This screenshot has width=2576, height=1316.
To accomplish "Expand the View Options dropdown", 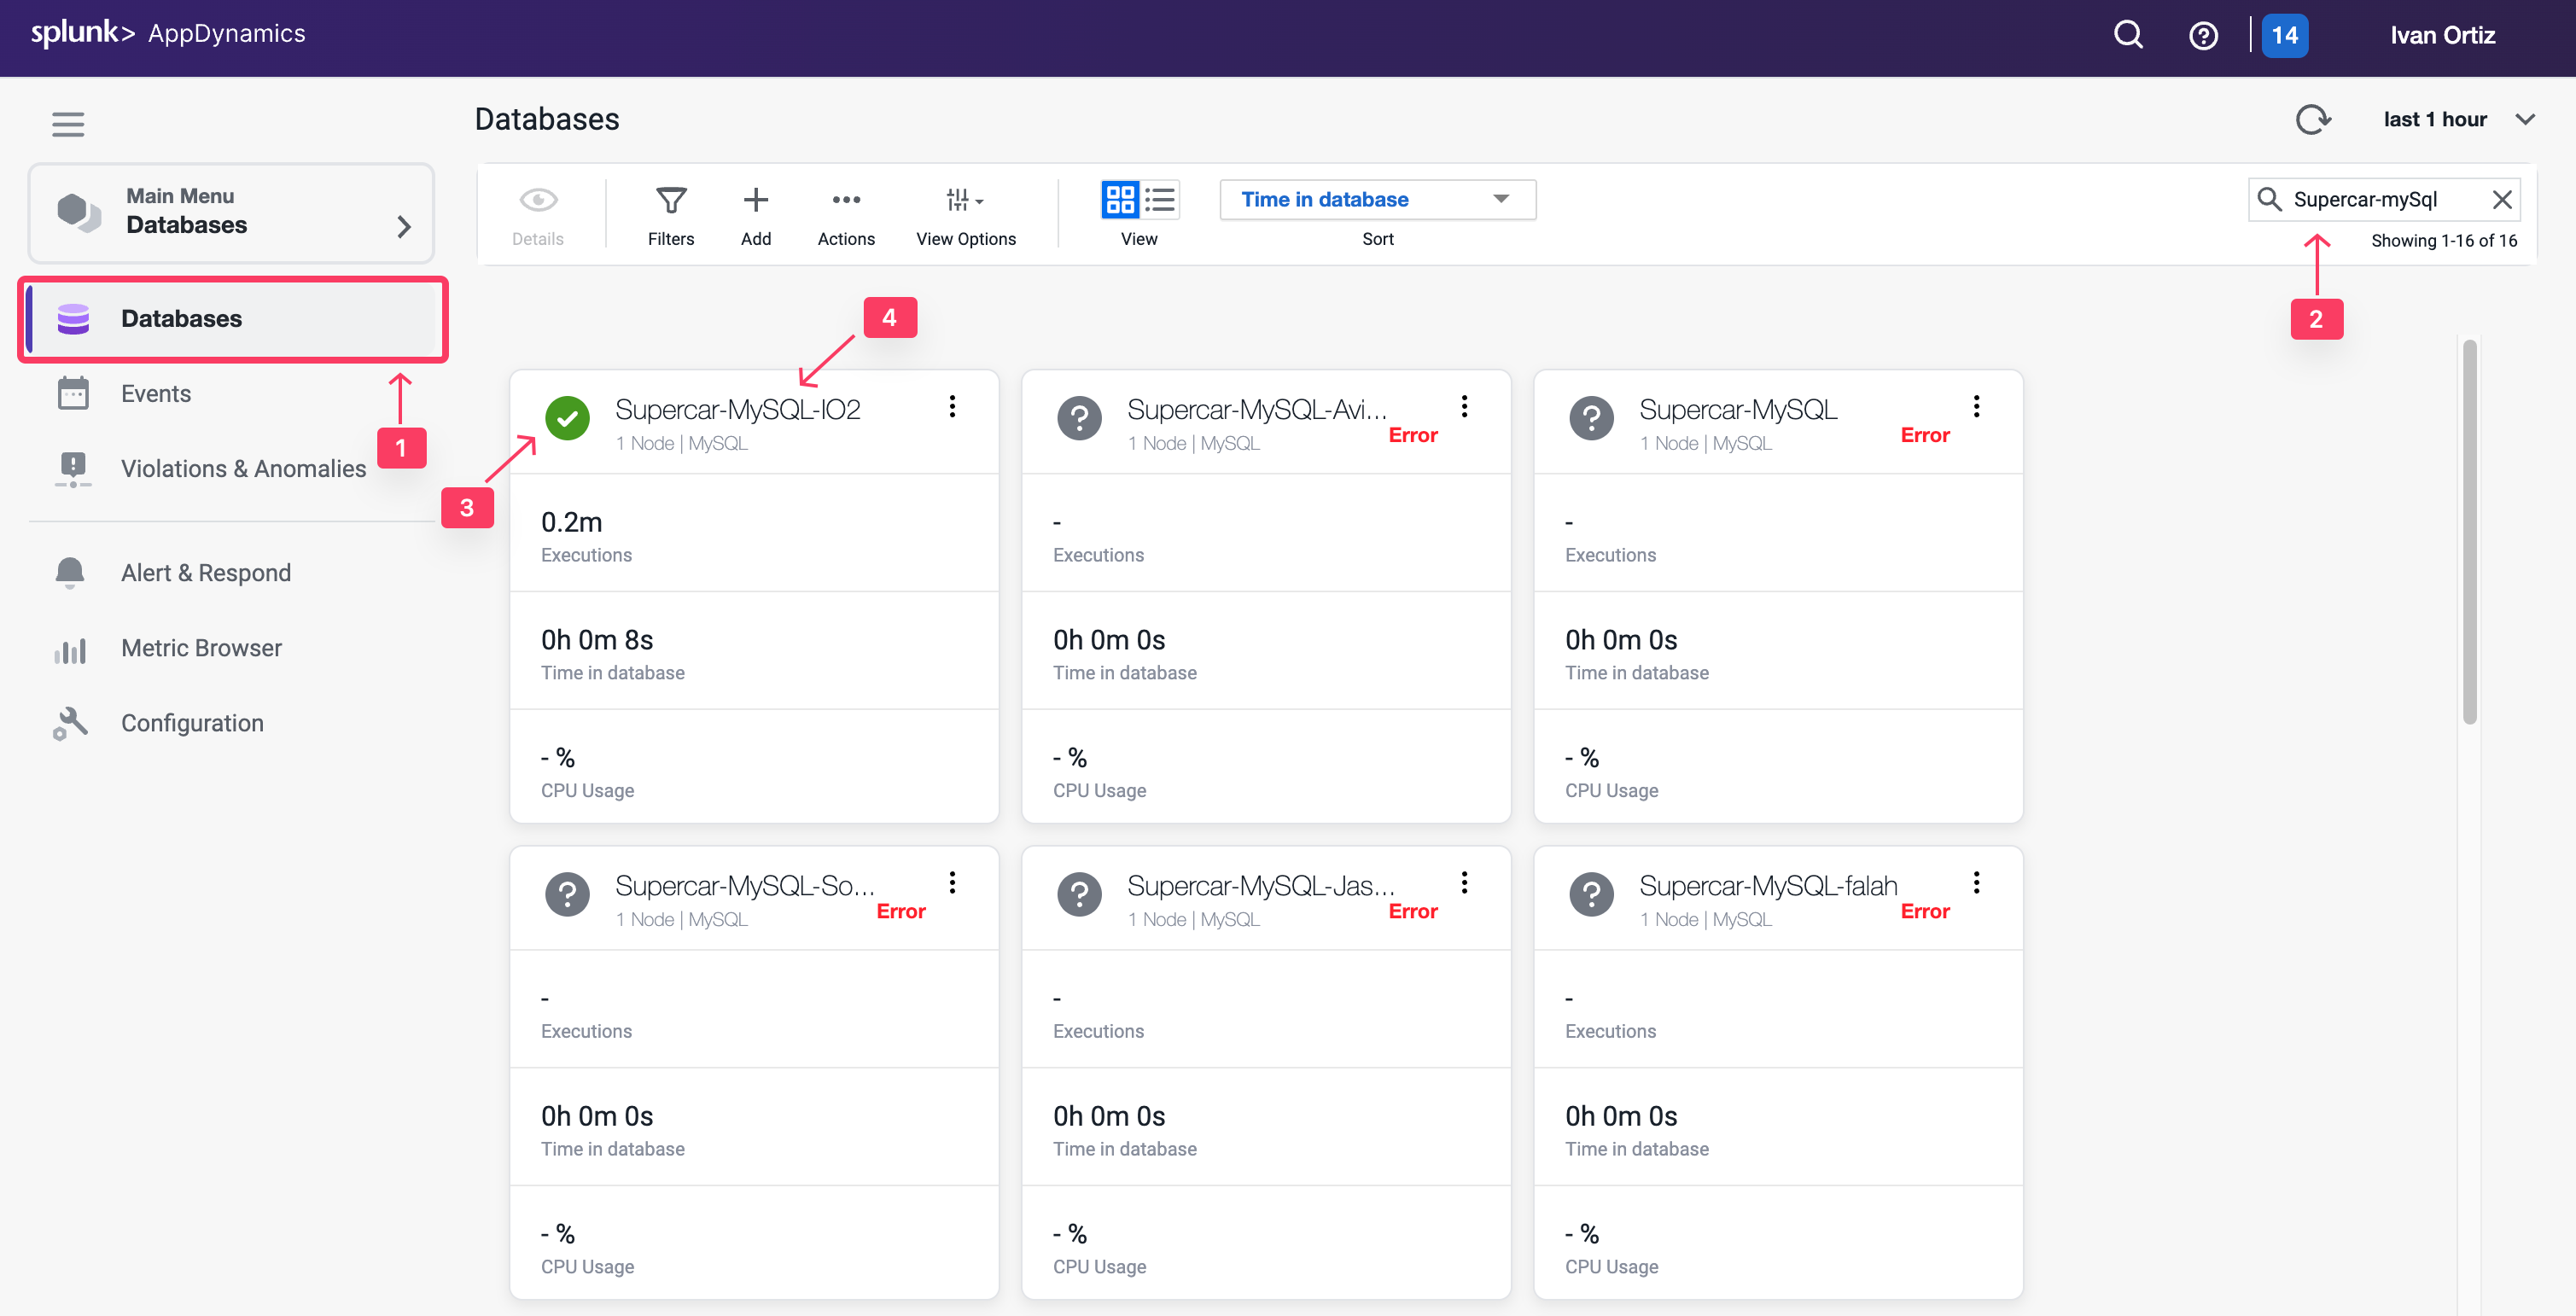I will tap(965, 201).
